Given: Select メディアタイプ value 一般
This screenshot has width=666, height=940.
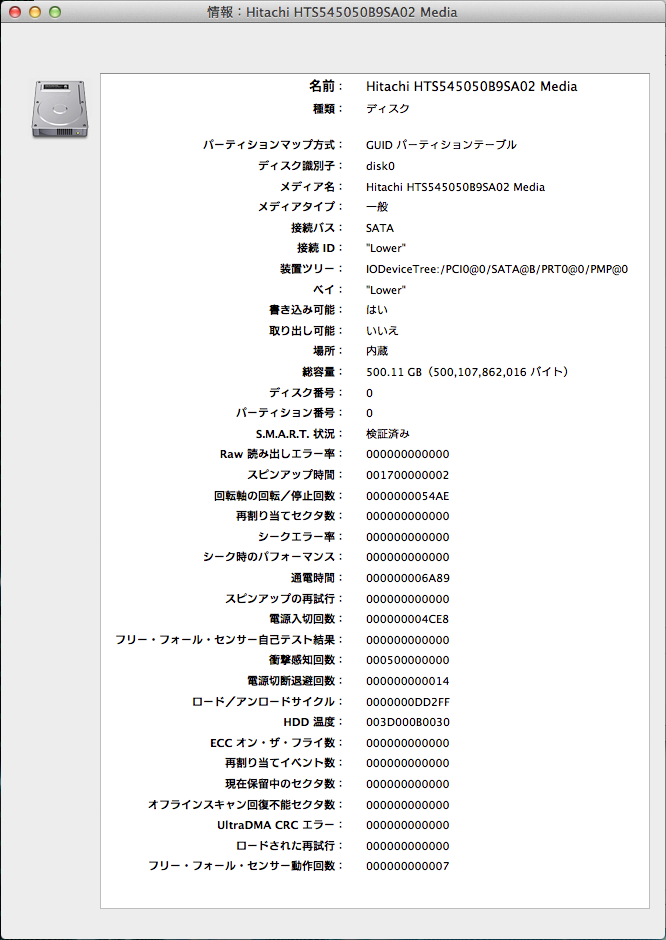Looking at the screenshot, I should (x=377, y=206).
